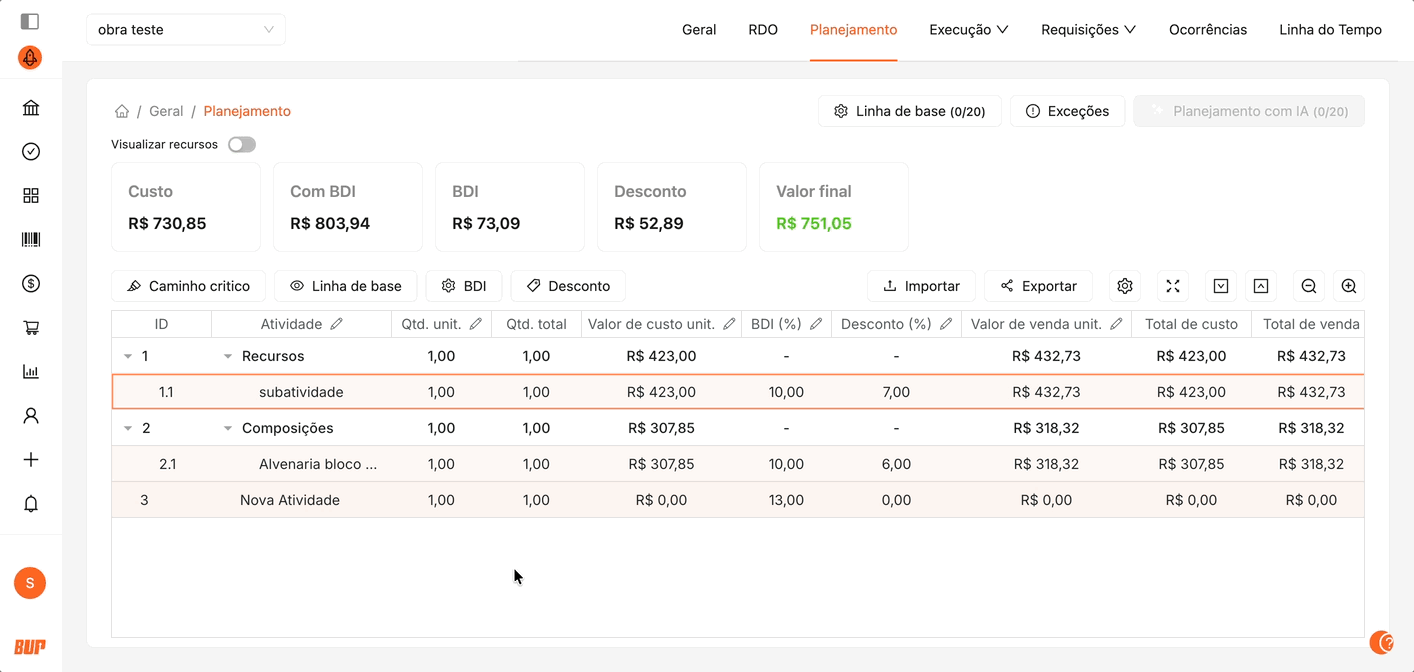Collapse the Recursos row tree arrow
1414x672 pixels.
click(228, 356)
